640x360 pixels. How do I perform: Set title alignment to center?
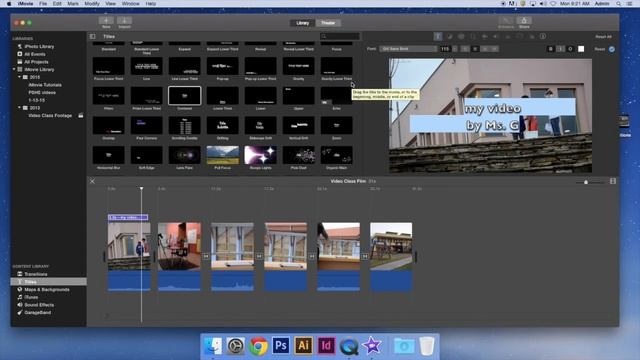pos(475,49)
